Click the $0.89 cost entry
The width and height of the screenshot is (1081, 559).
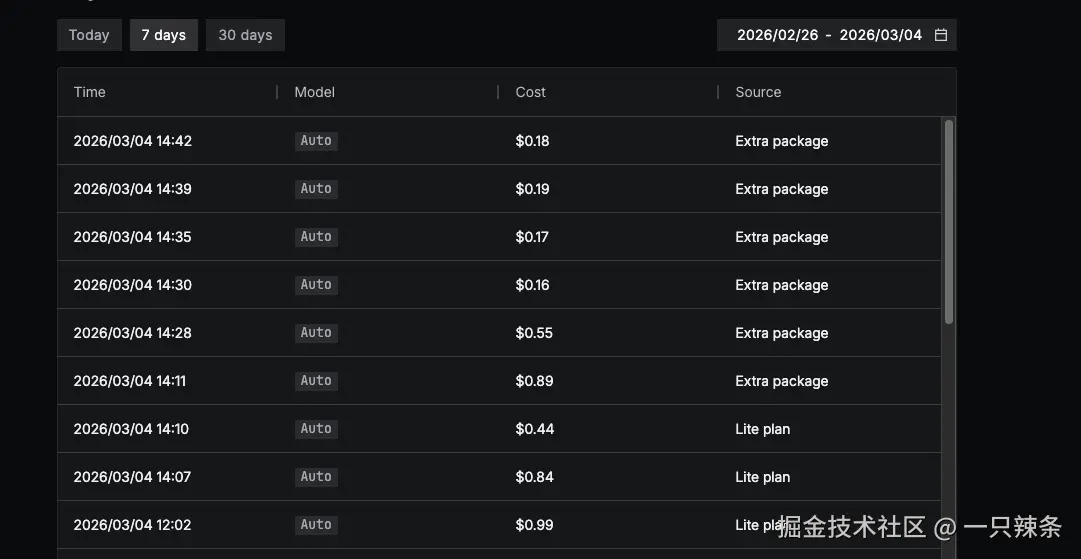tap(534, 381)
